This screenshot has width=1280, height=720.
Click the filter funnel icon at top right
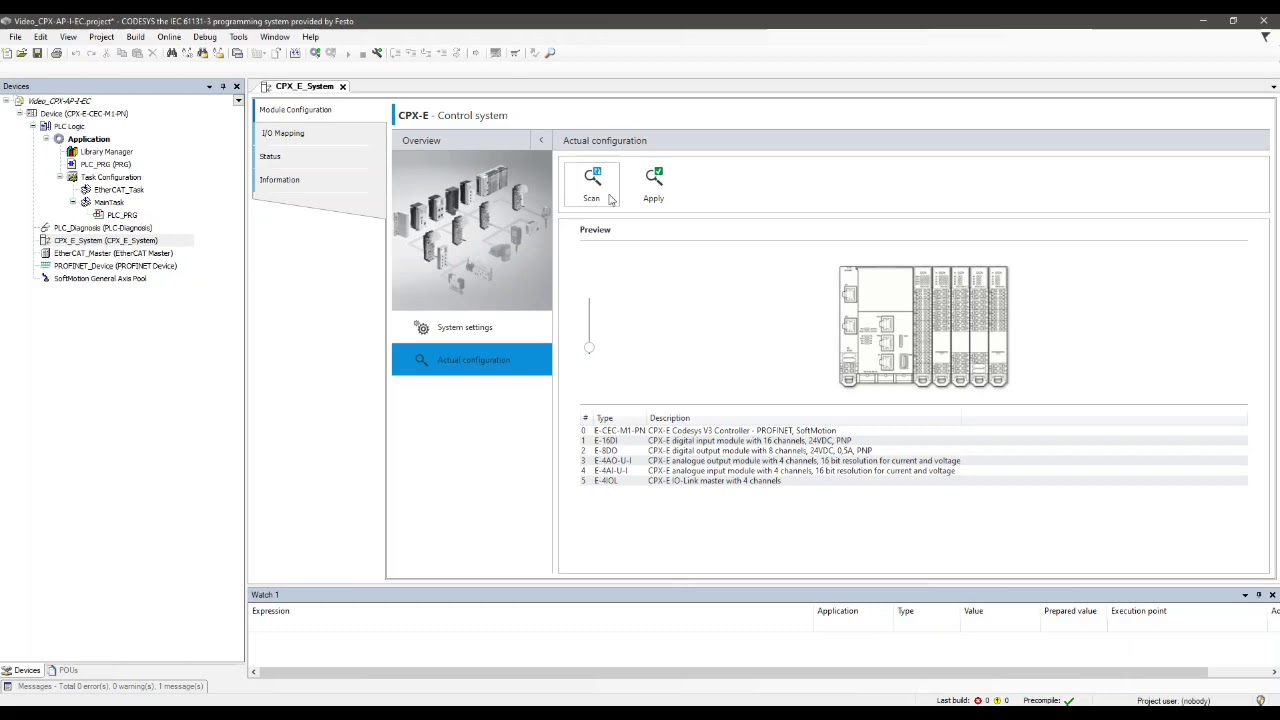[x=1265, y=37]
